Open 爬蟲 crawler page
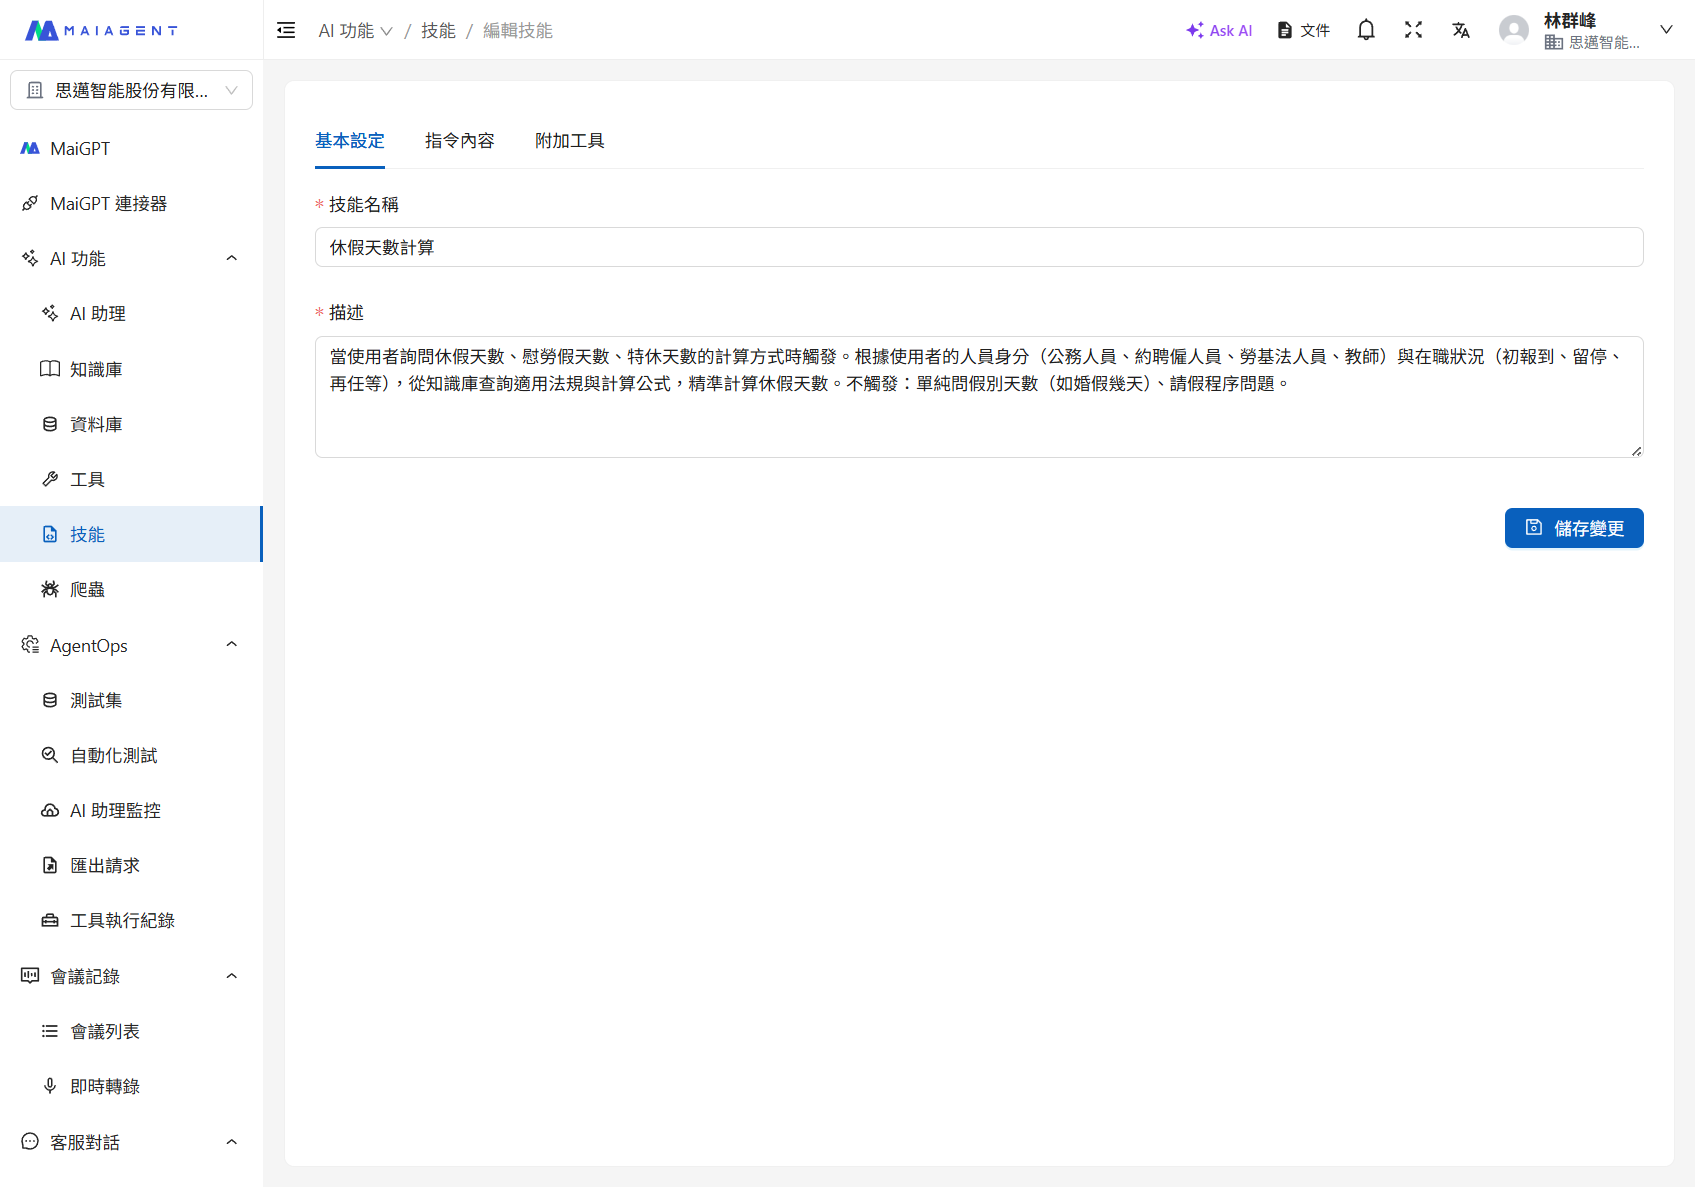Image resolution: width=1695 pixels, height=1187 pixels. pyautogui.click(x=87, y=589)
